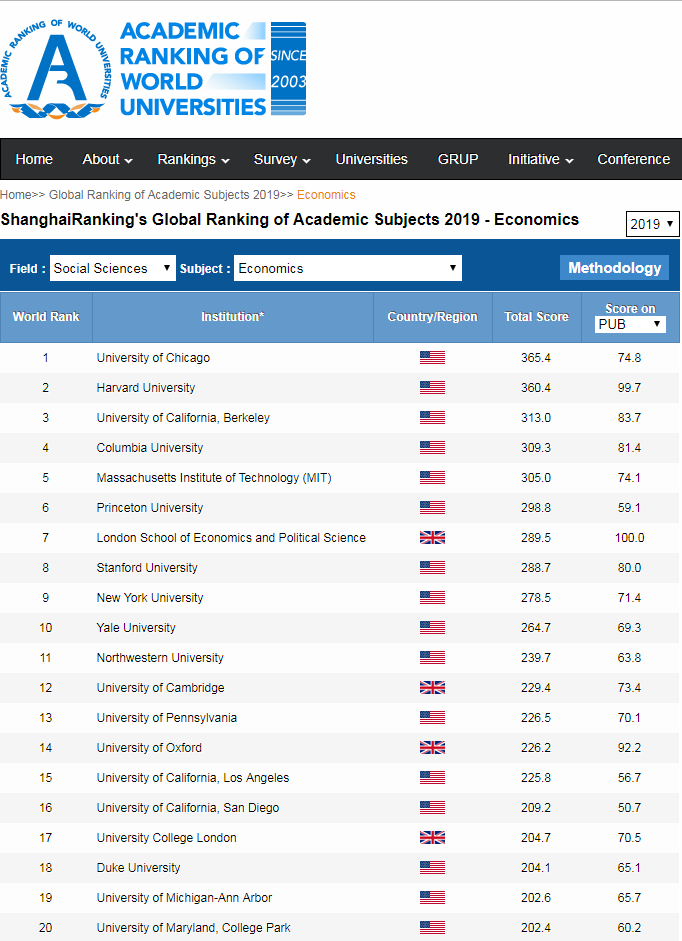Open Massachusetts Institute of Technology (MIT) link
This screenshot has width=682, height=941.
pos(214,478)
